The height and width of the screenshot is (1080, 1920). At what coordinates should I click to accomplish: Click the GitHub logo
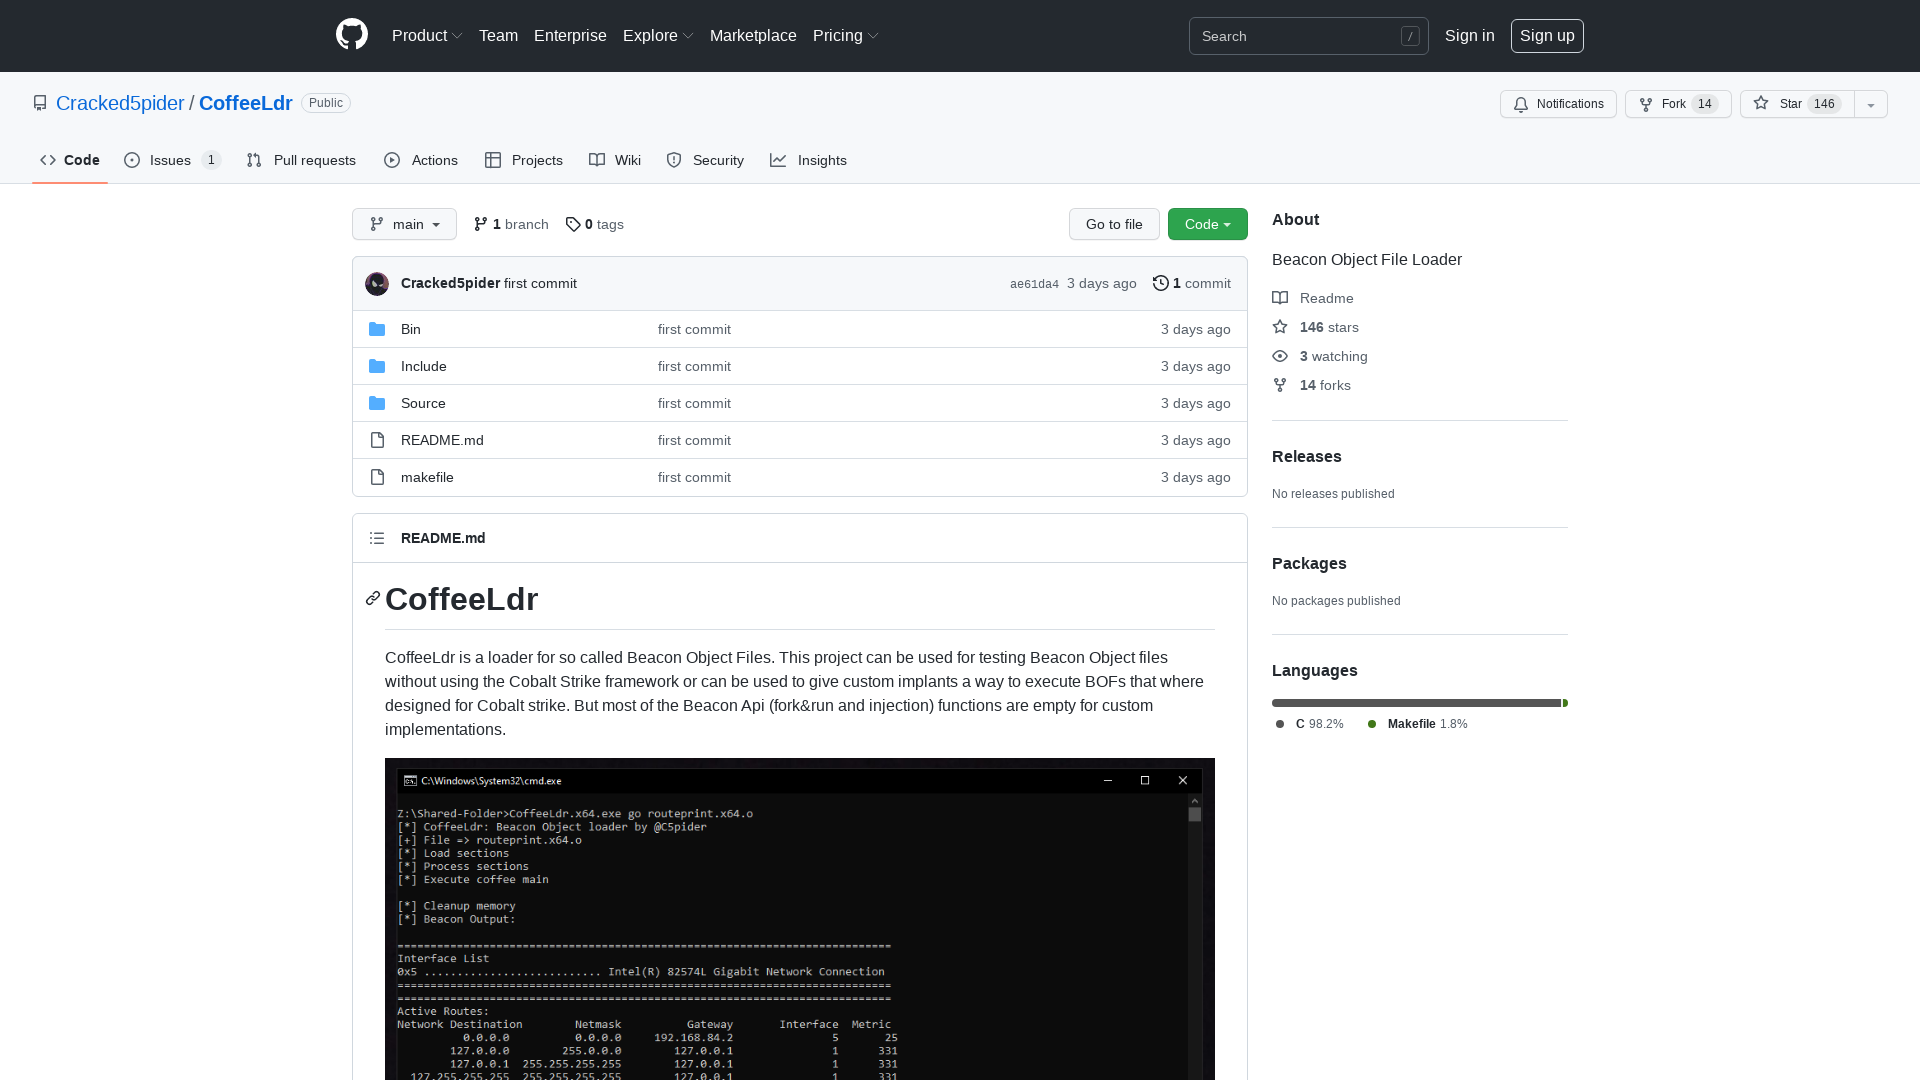[351, 35]
